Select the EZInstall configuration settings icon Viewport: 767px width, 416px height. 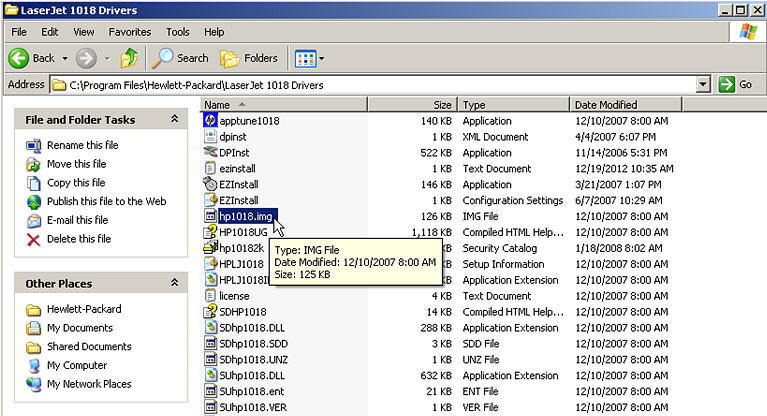210,200
